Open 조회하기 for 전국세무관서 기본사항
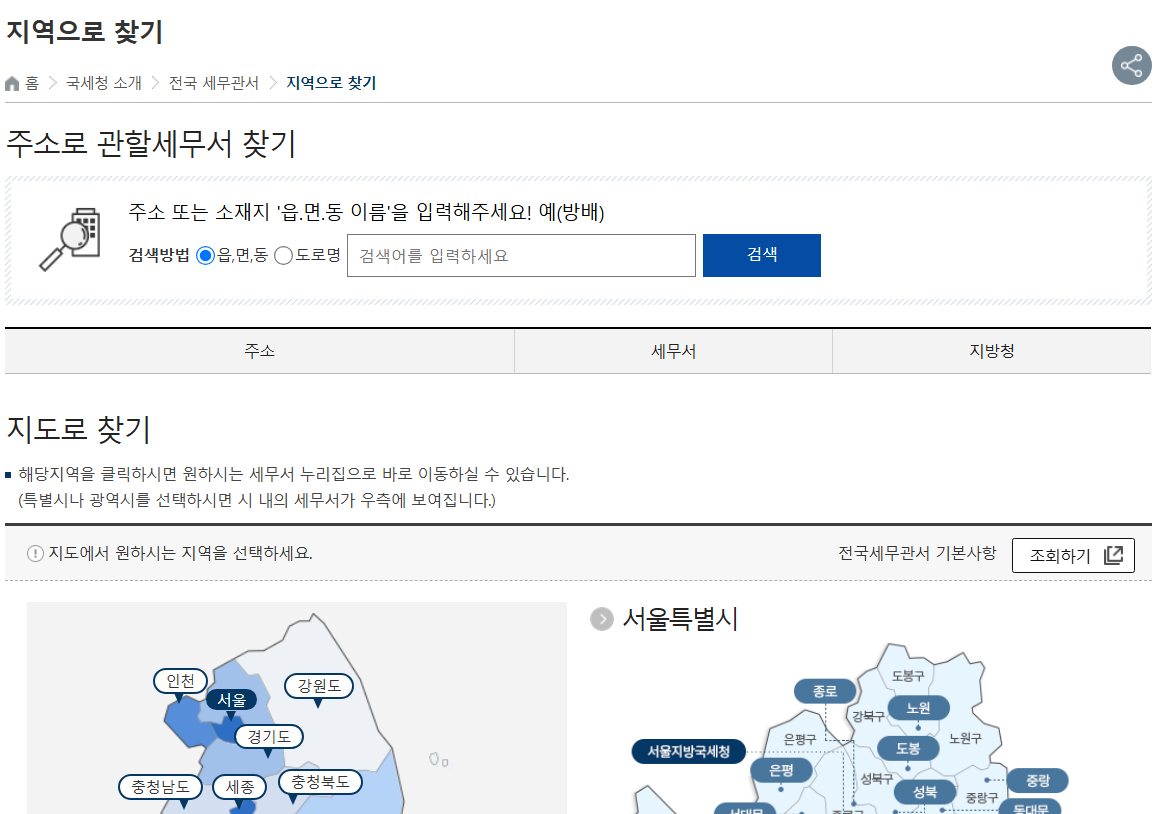Image resolution: width=1165 pixels, height=814 pixels. 1073,555
